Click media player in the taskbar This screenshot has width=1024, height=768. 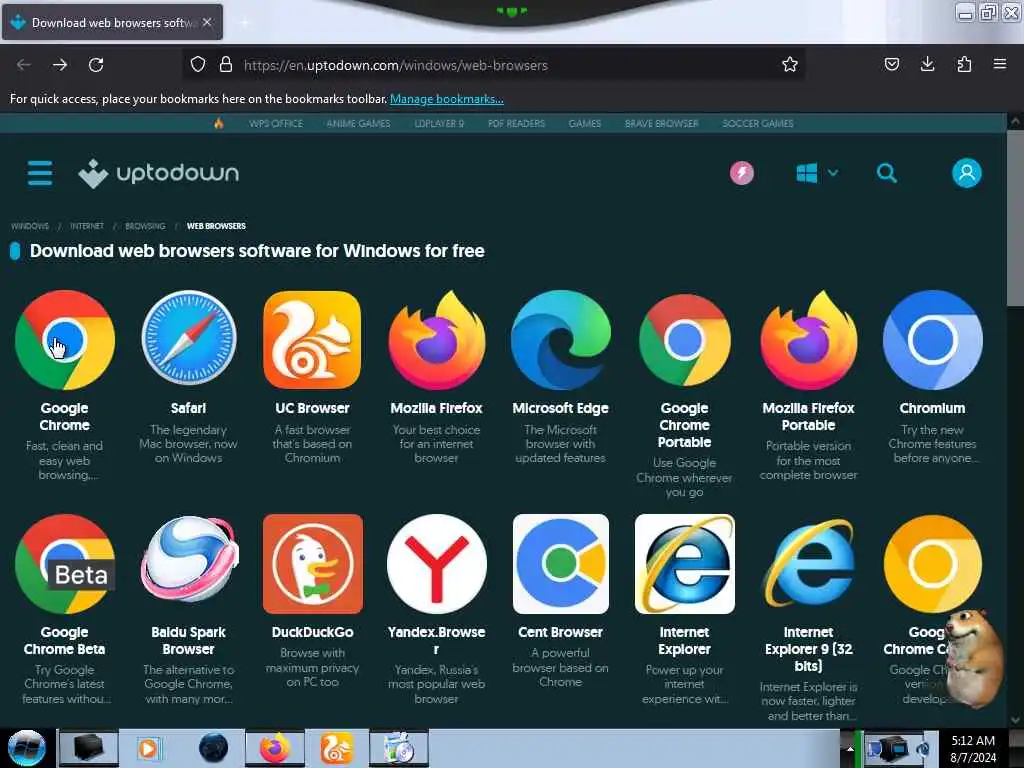(x=148, y=748)
